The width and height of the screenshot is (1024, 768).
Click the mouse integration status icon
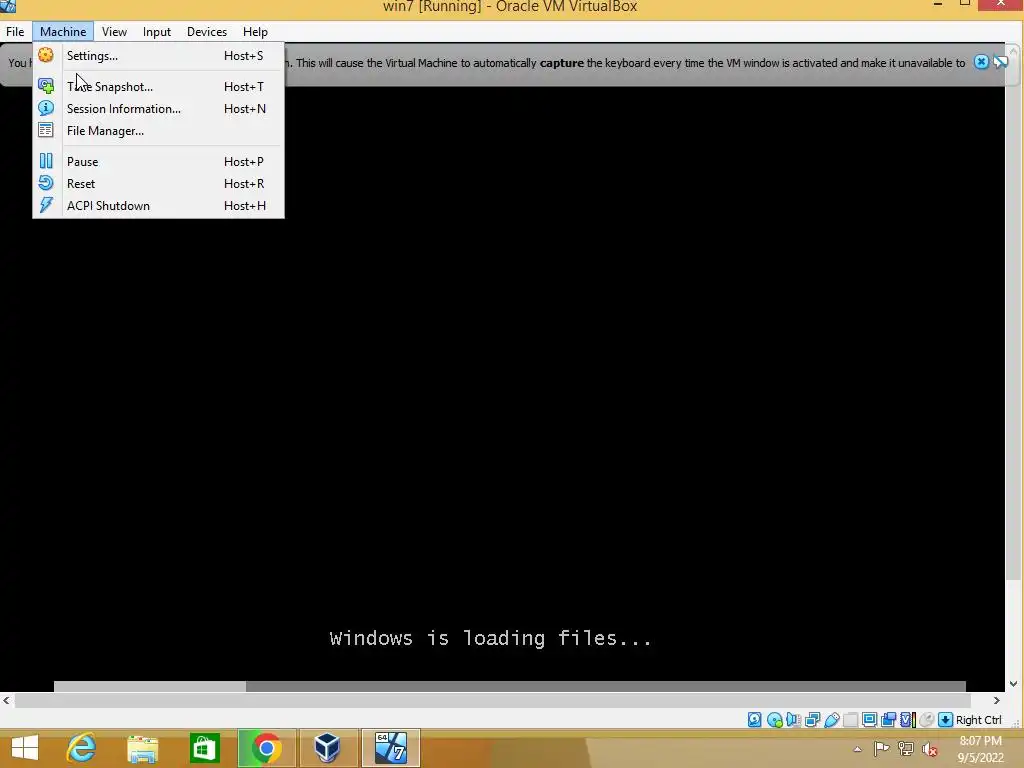point(926,720)
